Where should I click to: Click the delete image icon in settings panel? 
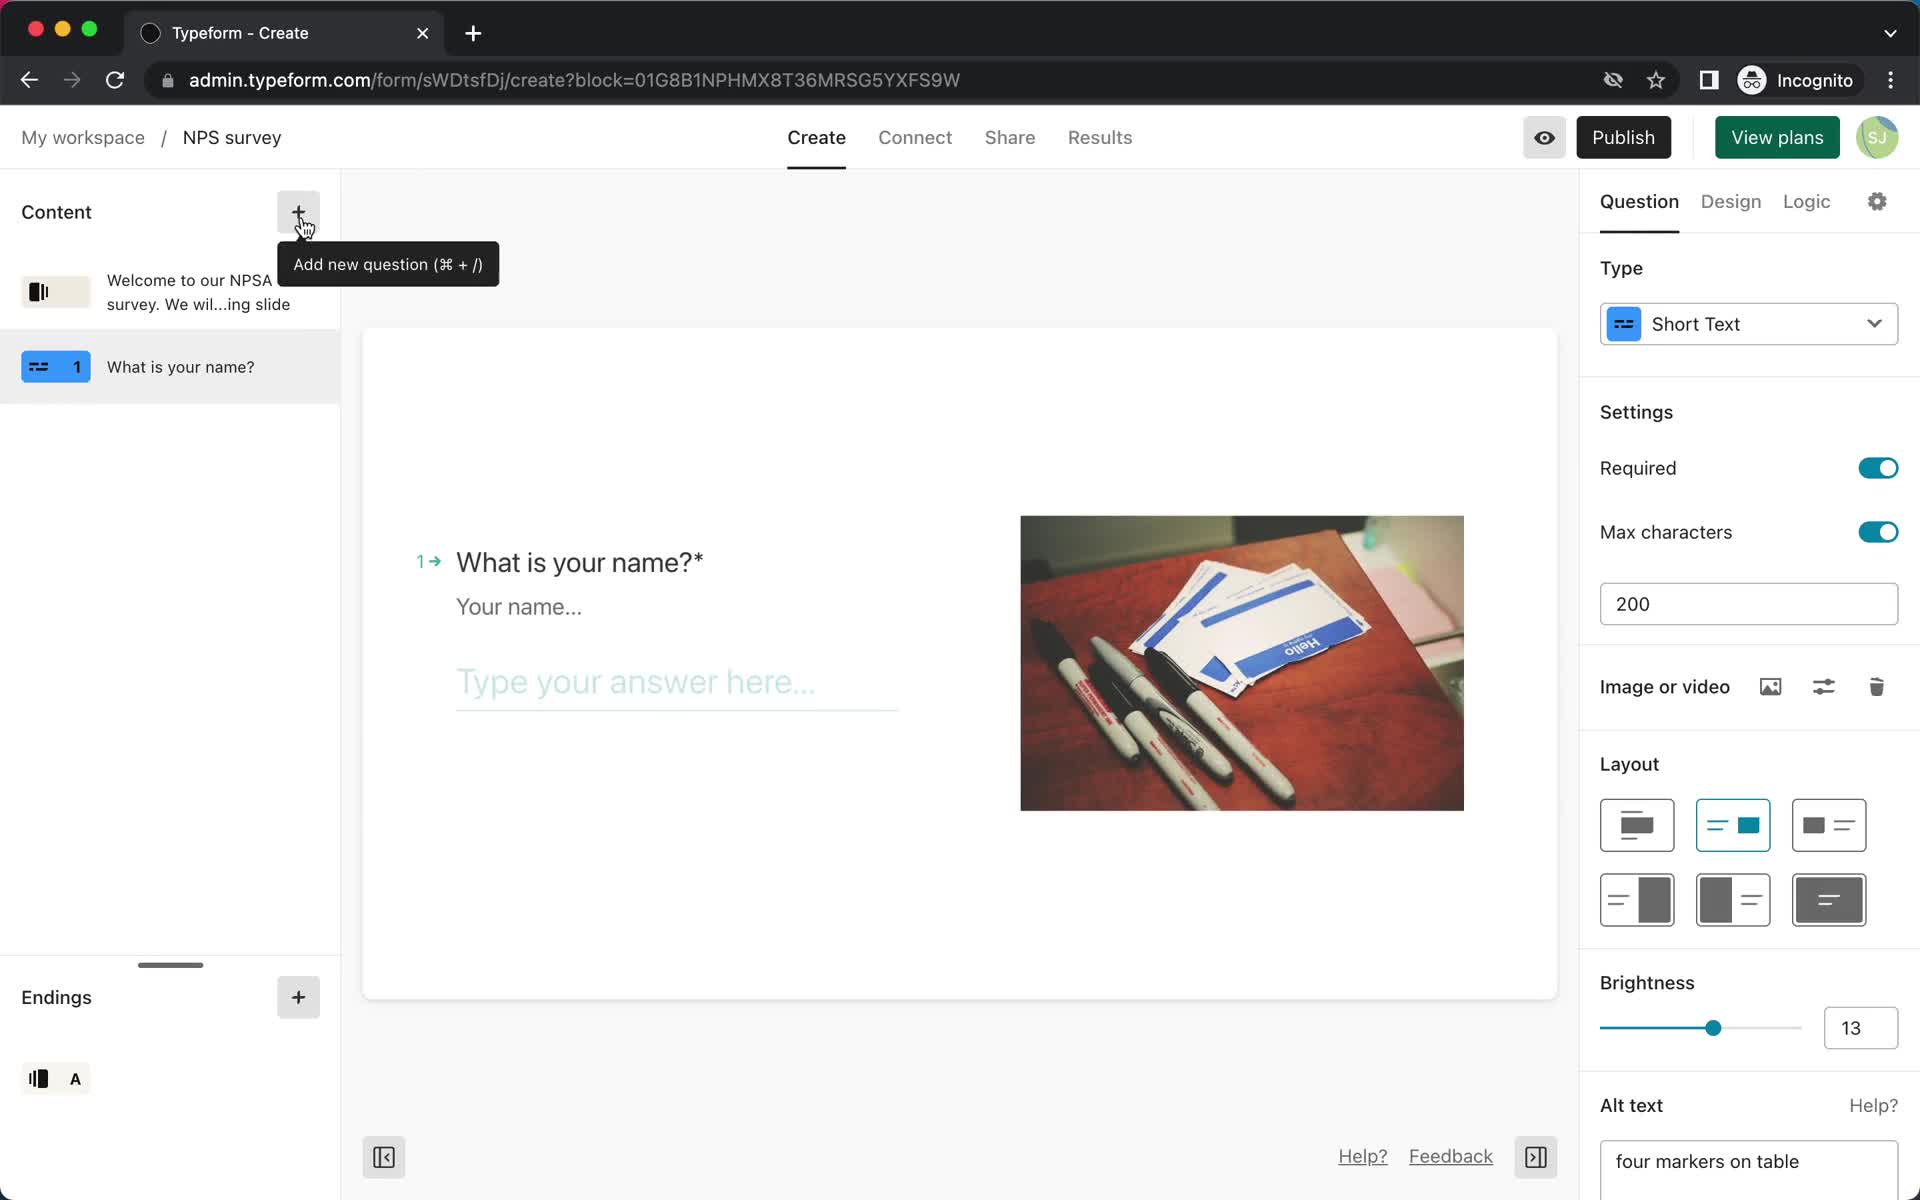tap(1877, 687)
